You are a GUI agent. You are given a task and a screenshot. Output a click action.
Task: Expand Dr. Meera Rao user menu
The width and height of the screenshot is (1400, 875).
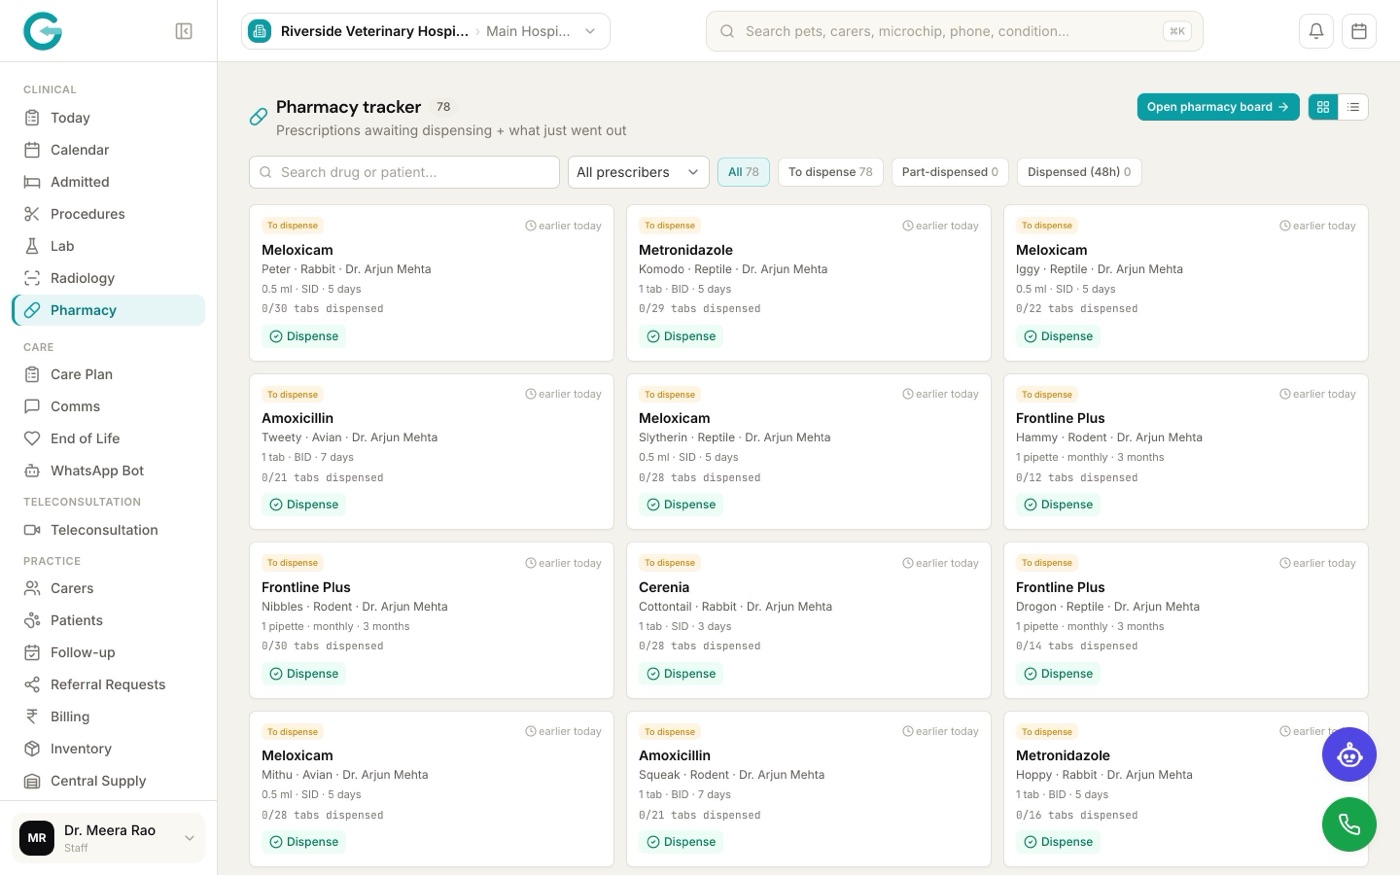[108, 838]
